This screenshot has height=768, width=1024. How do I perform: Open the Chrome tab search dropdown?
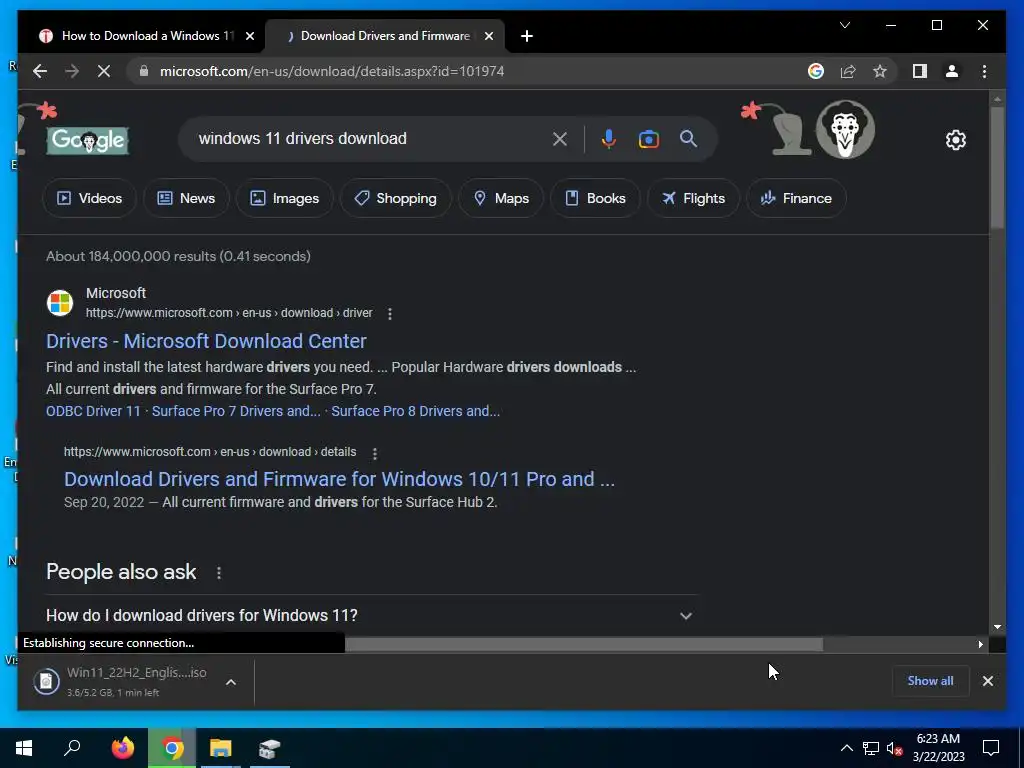(x=845, y=25)
